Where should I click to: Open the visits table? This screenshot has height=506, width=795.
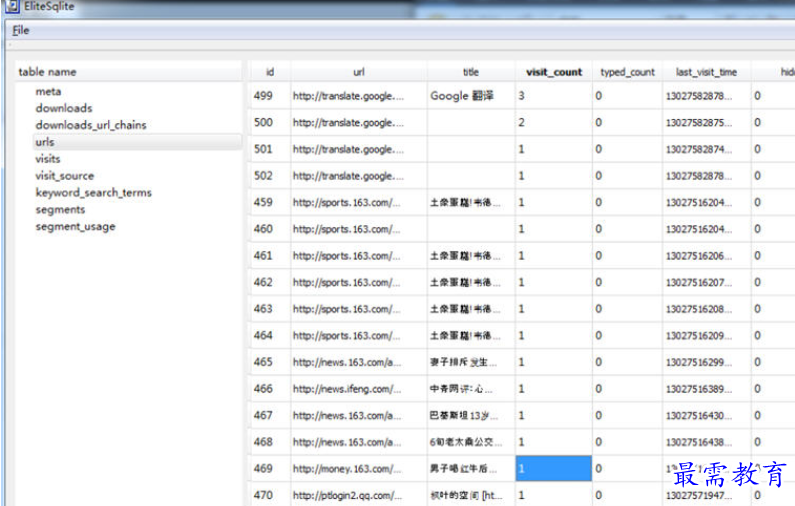[48, 159]
